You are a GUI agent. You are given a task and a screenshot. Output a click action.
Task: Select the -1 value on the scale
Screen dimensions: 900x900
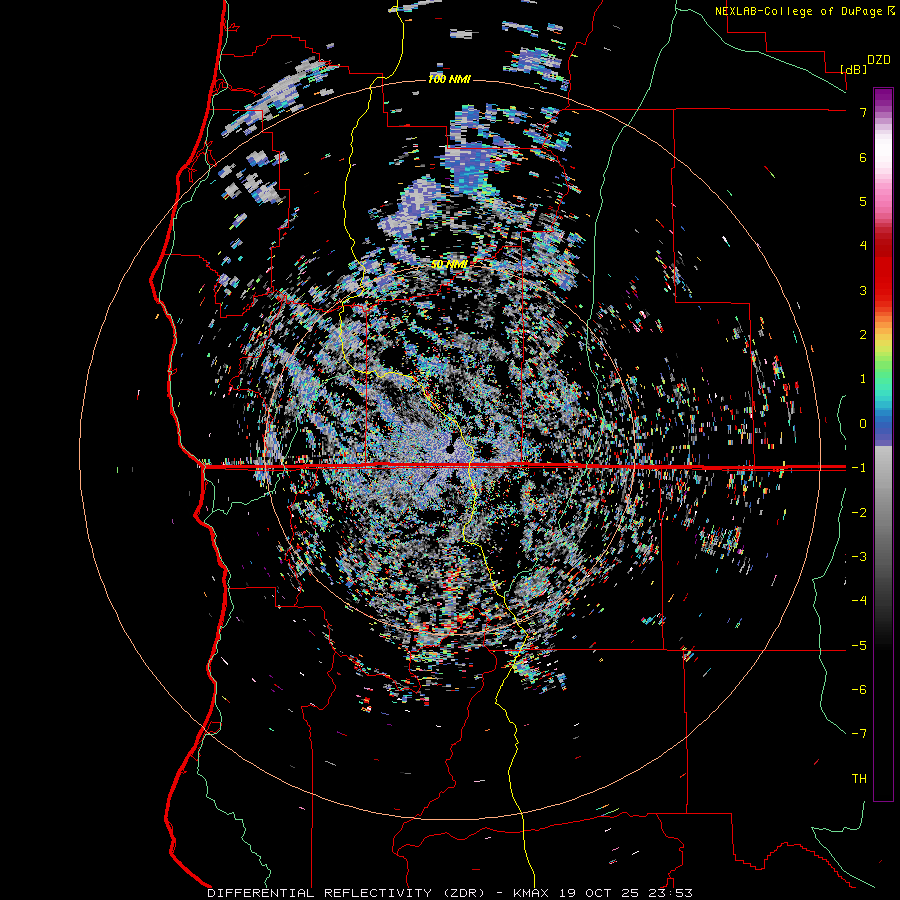tap(859, 468)
